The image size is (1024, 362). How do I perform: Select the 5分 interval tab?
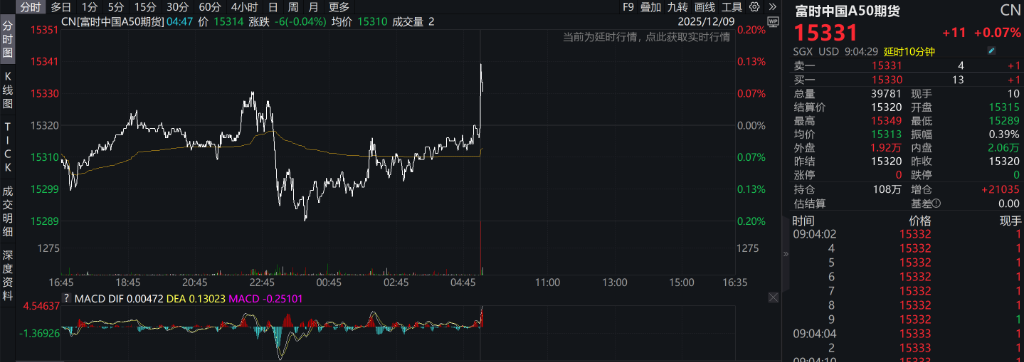pyautogui.click(x=115, y=7)
